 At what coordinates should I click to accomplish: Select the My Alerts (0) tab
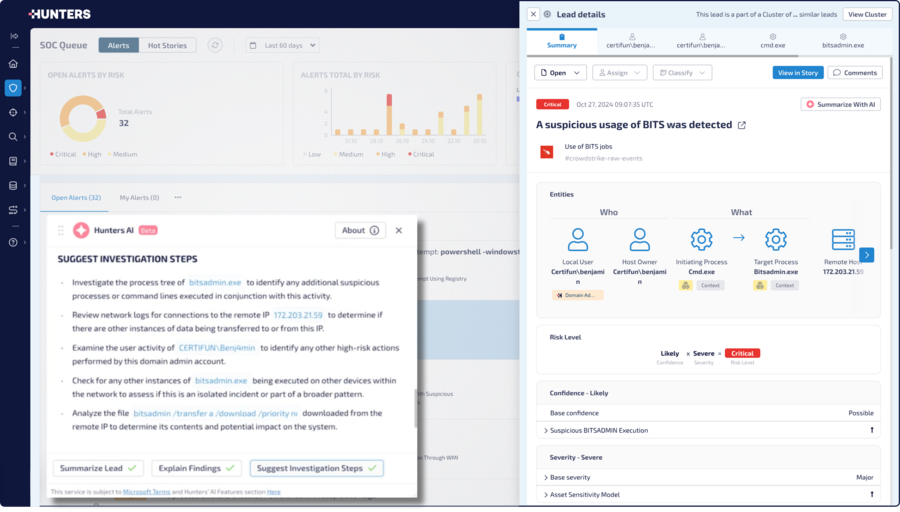coord(139,197)
